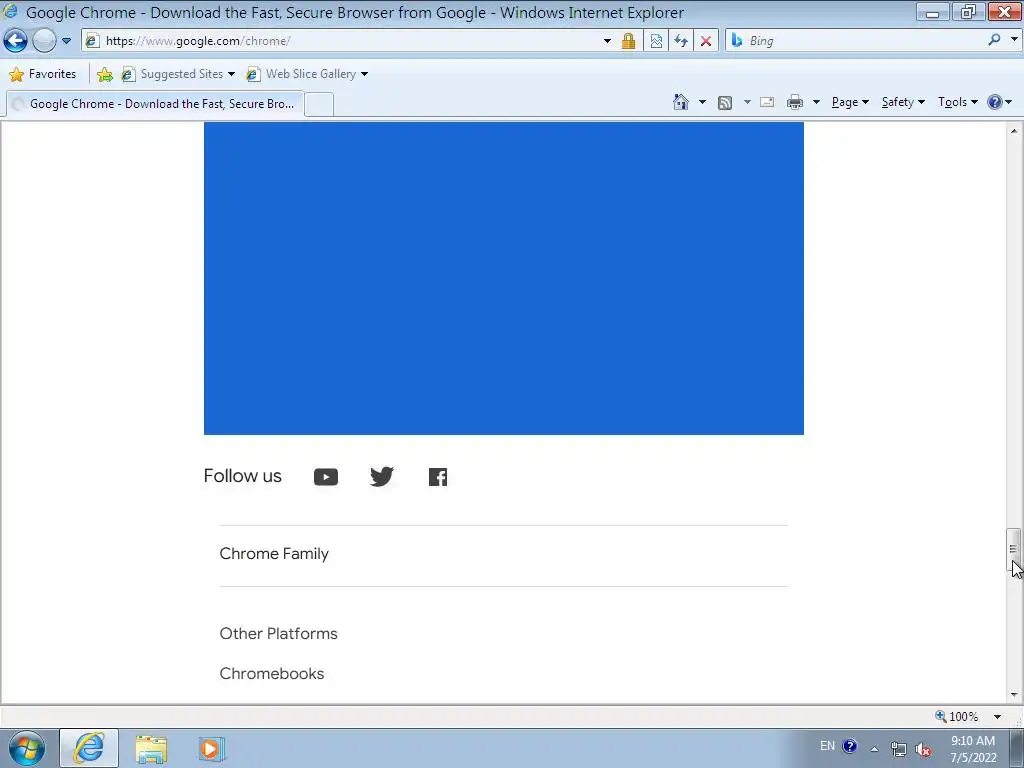Open the Tools menu
Screen dimensions: 1024x768
tap(957, 102)
